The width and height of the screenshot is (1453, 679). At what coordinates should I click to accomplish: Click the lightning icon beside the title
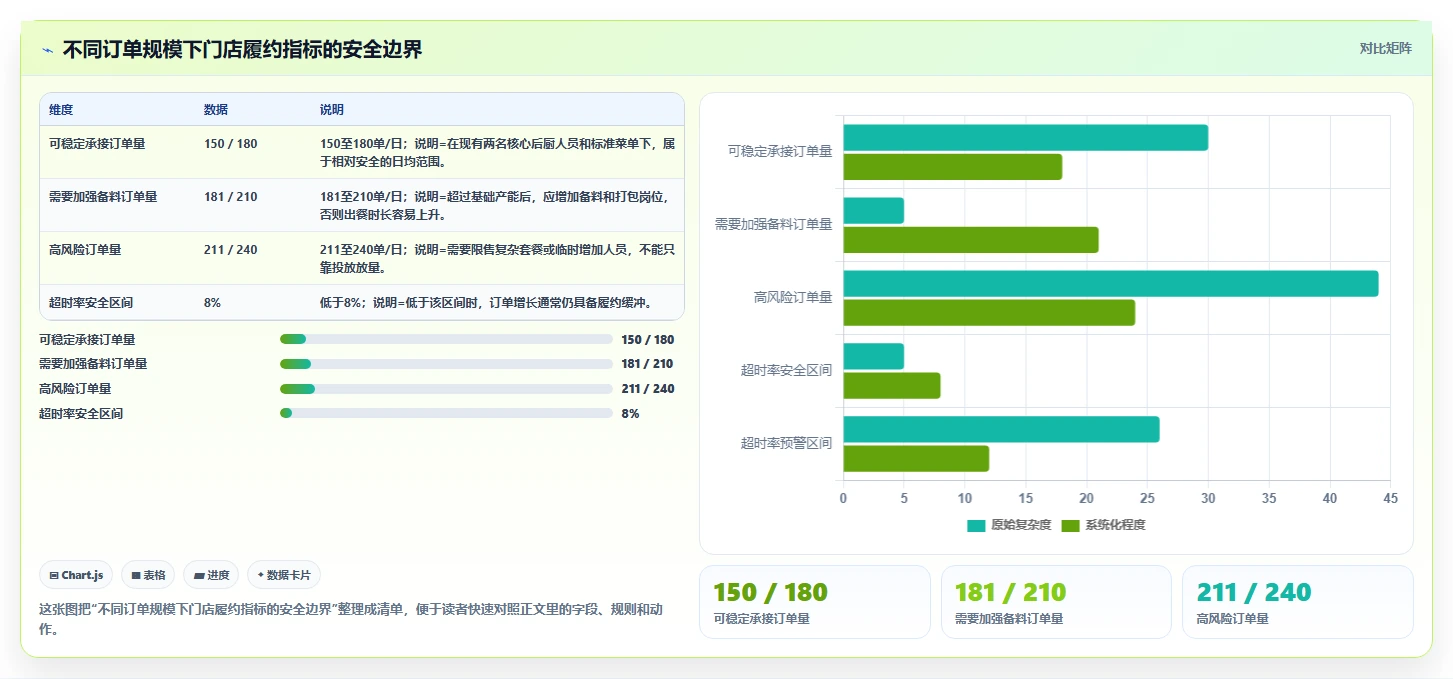point(47,50)
